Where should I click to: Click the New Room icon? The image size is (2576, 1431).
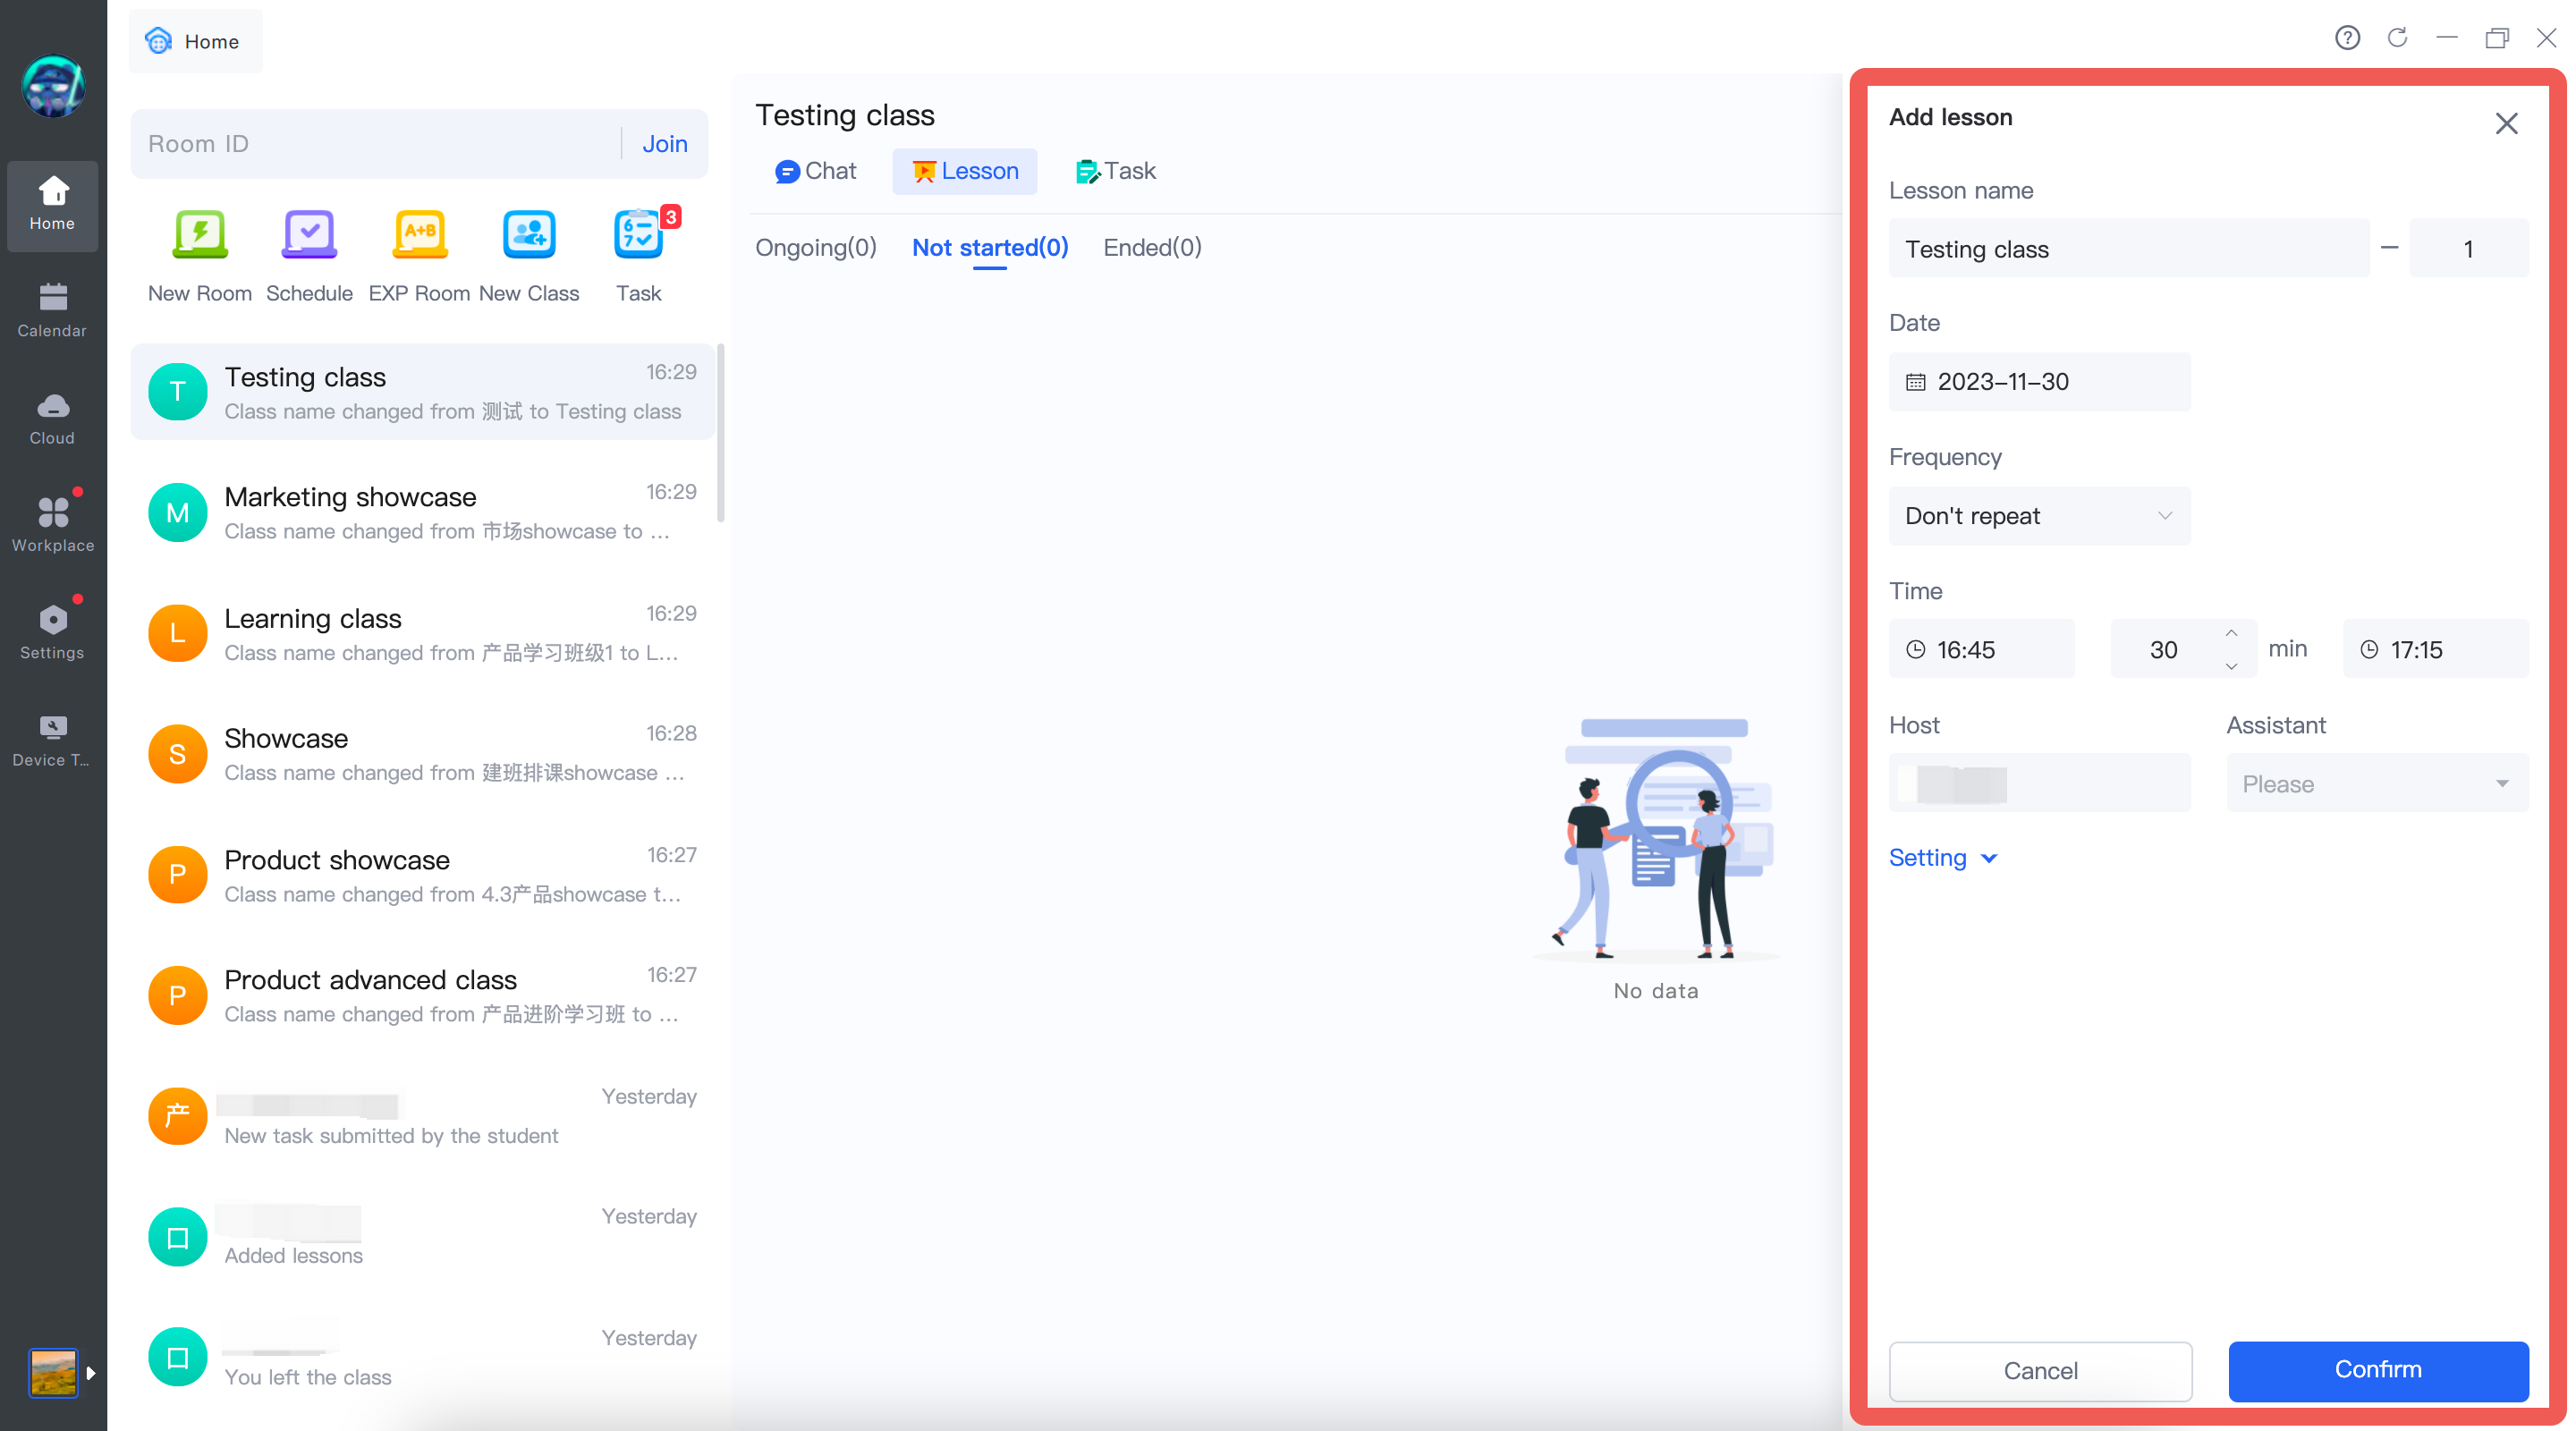pos(200,236)
